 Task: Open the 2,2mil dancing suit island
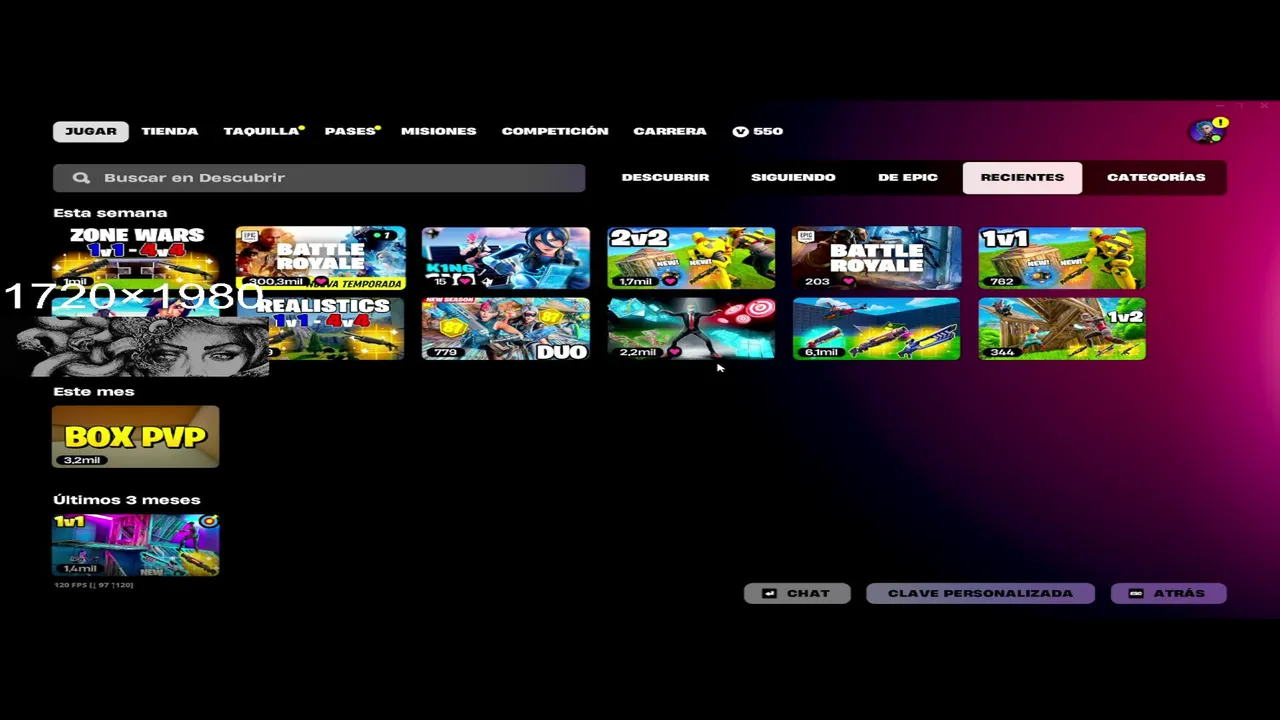pos(691,329)
